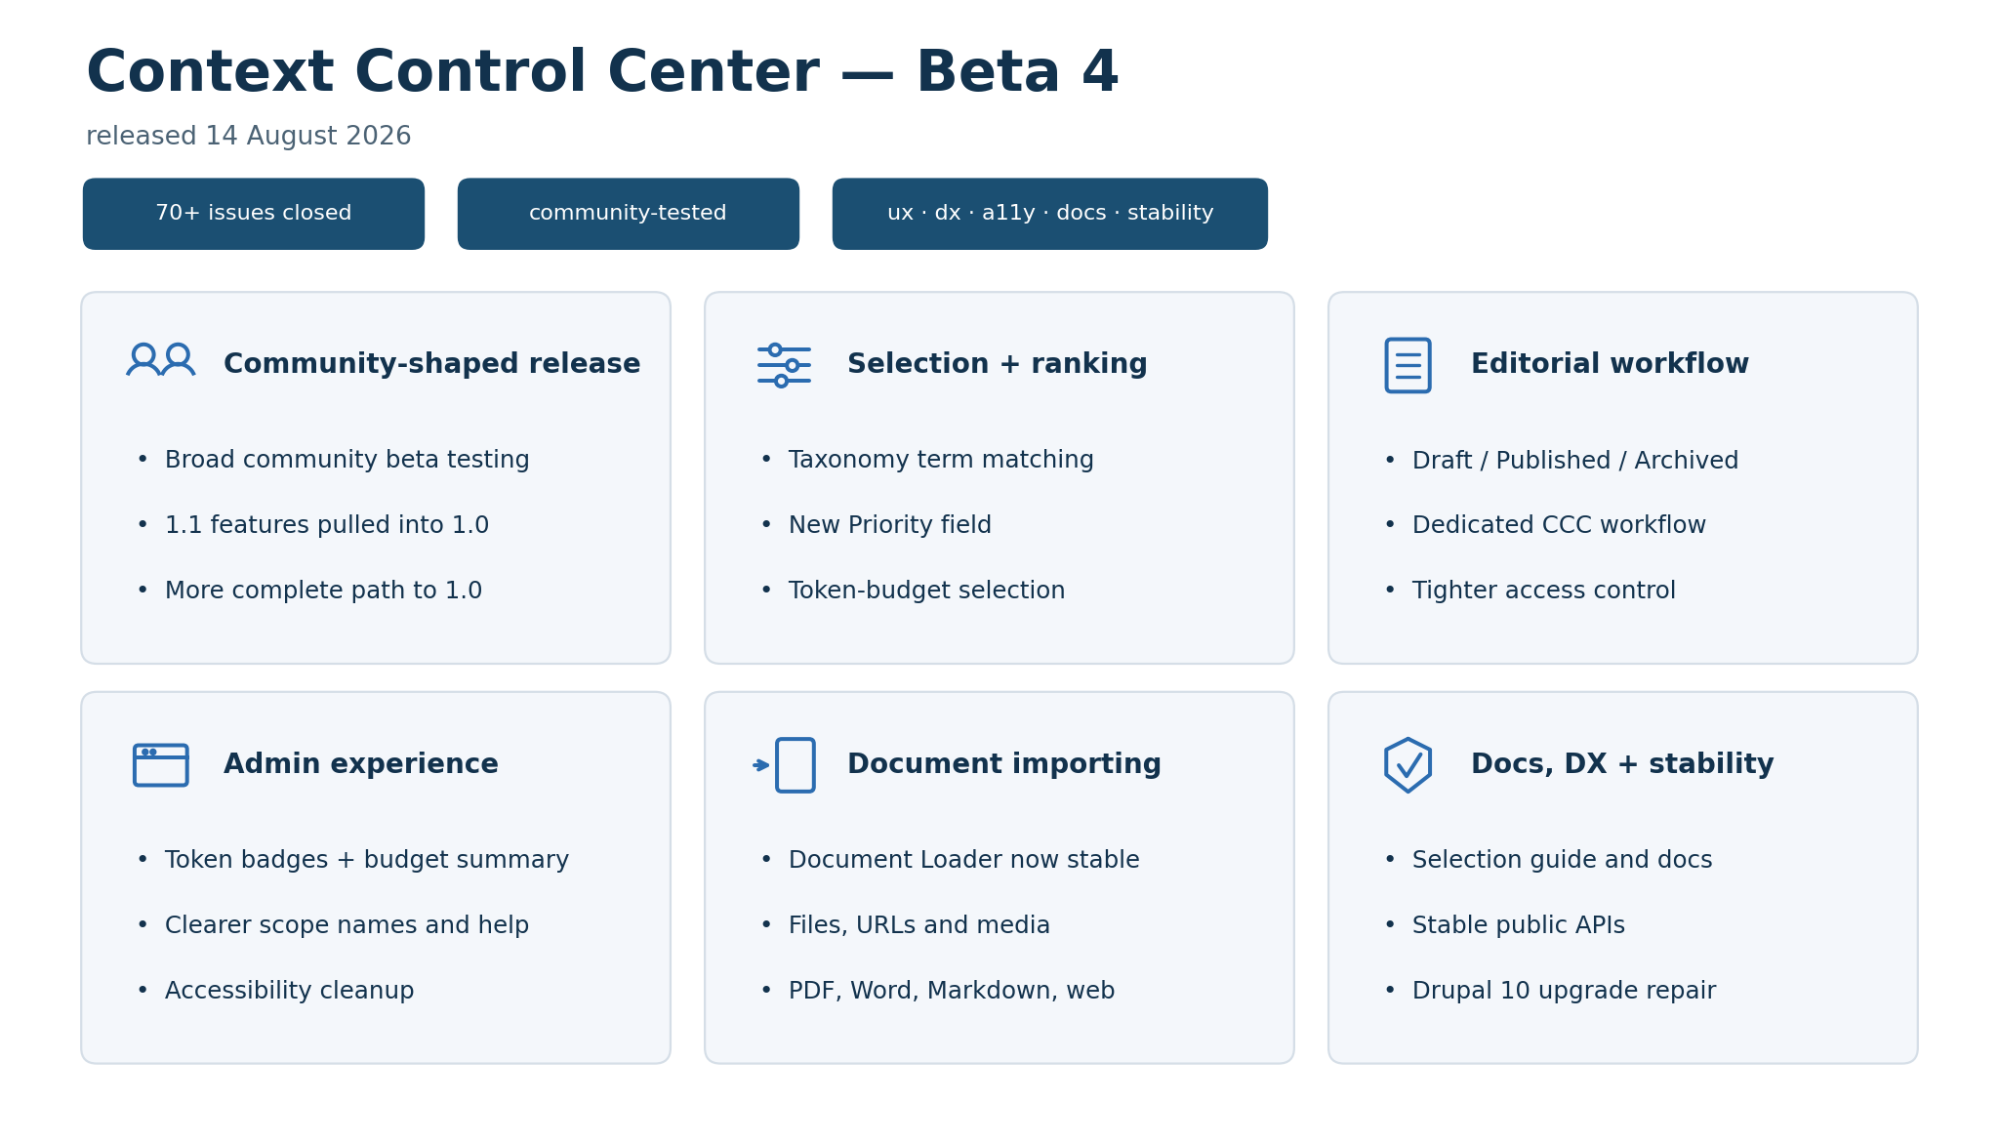Click the title 'Context Control Center — Beta 4'
The width and height of the screenshot is (1999, 1125).
[x=602, y=72]
